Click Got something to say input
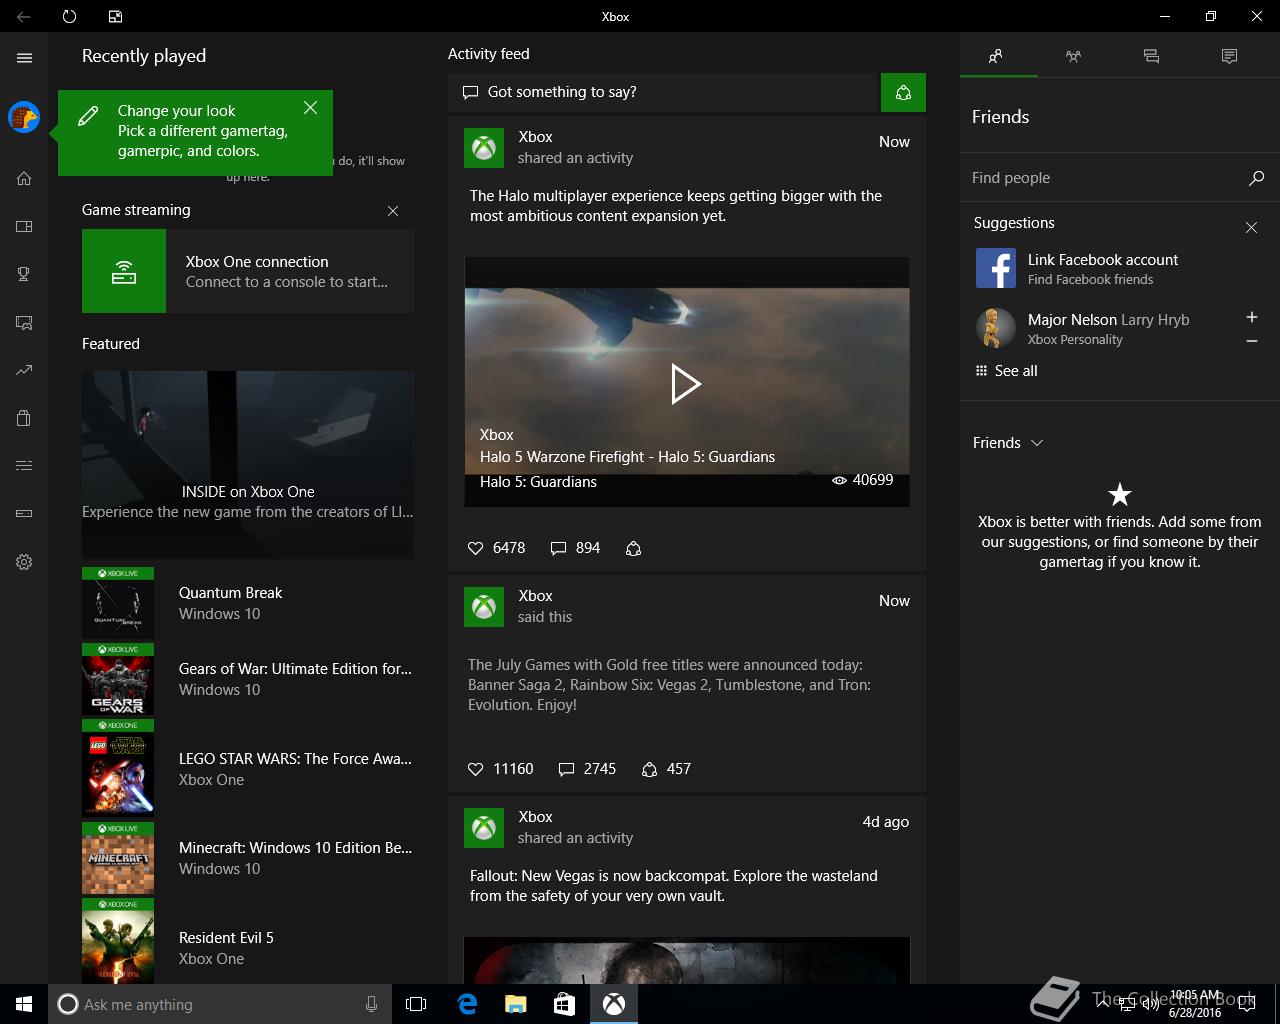Screen dimensions: 1280x1024 click(x=662, y=92)
